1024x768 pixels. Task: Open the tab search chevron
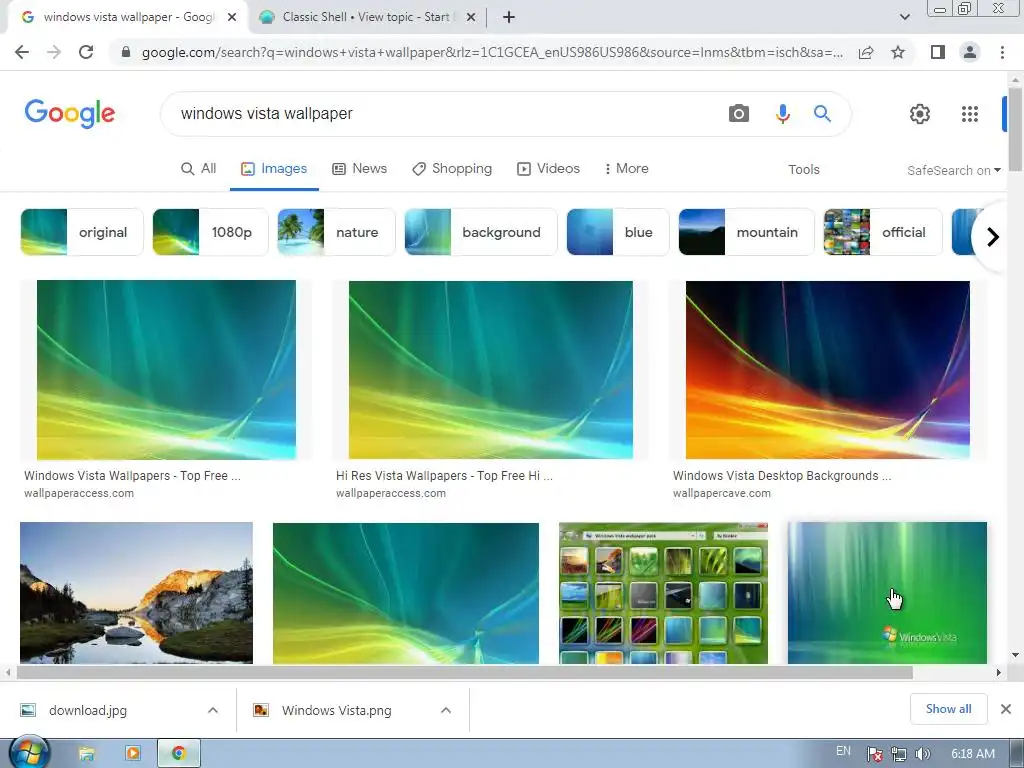904,17
